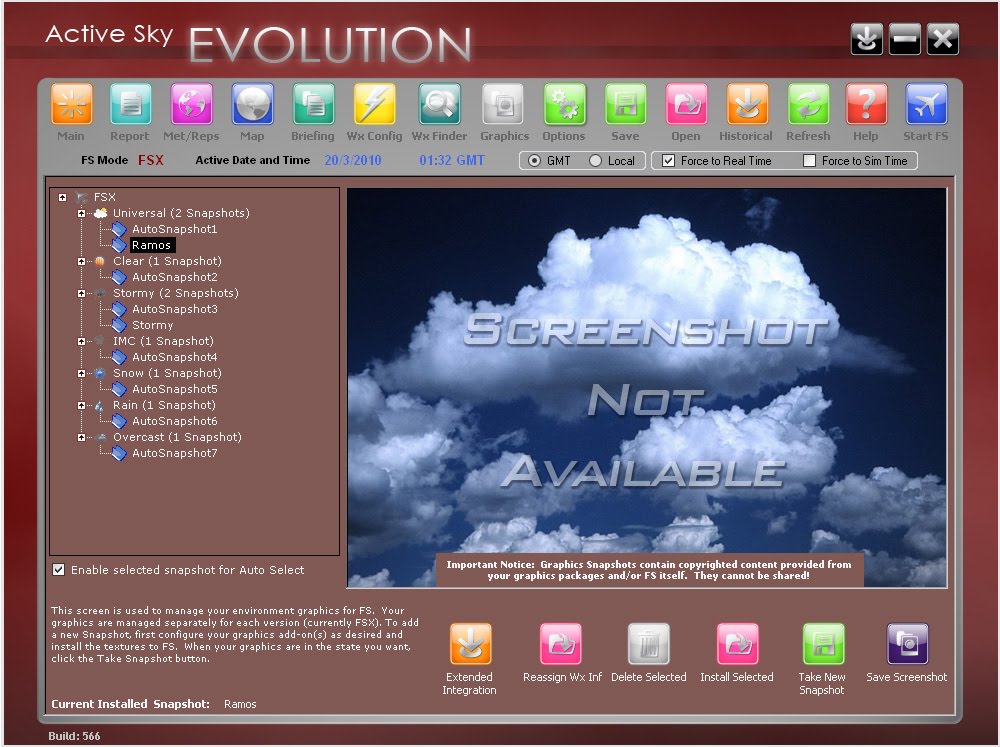Collapse the Rain snapshot node
Image resolution: width=1000 pixels, height=747 pixels.
click(81, 405)
